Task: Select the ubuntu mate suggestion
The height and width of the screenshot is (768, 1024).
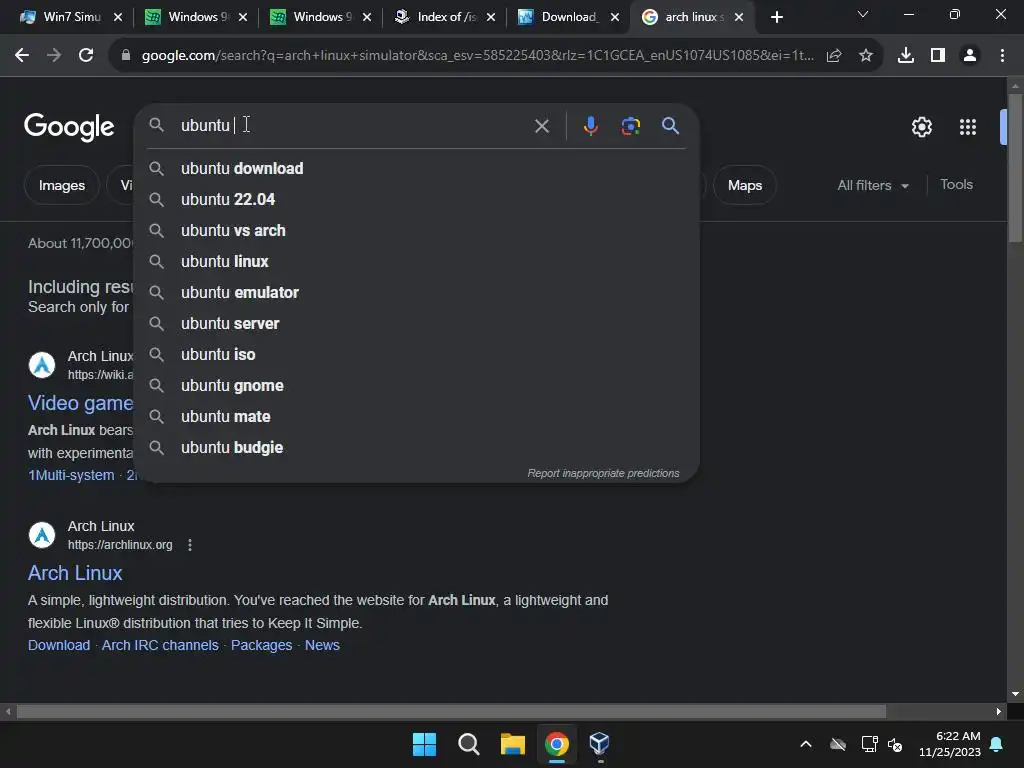Action: (417, 417)
